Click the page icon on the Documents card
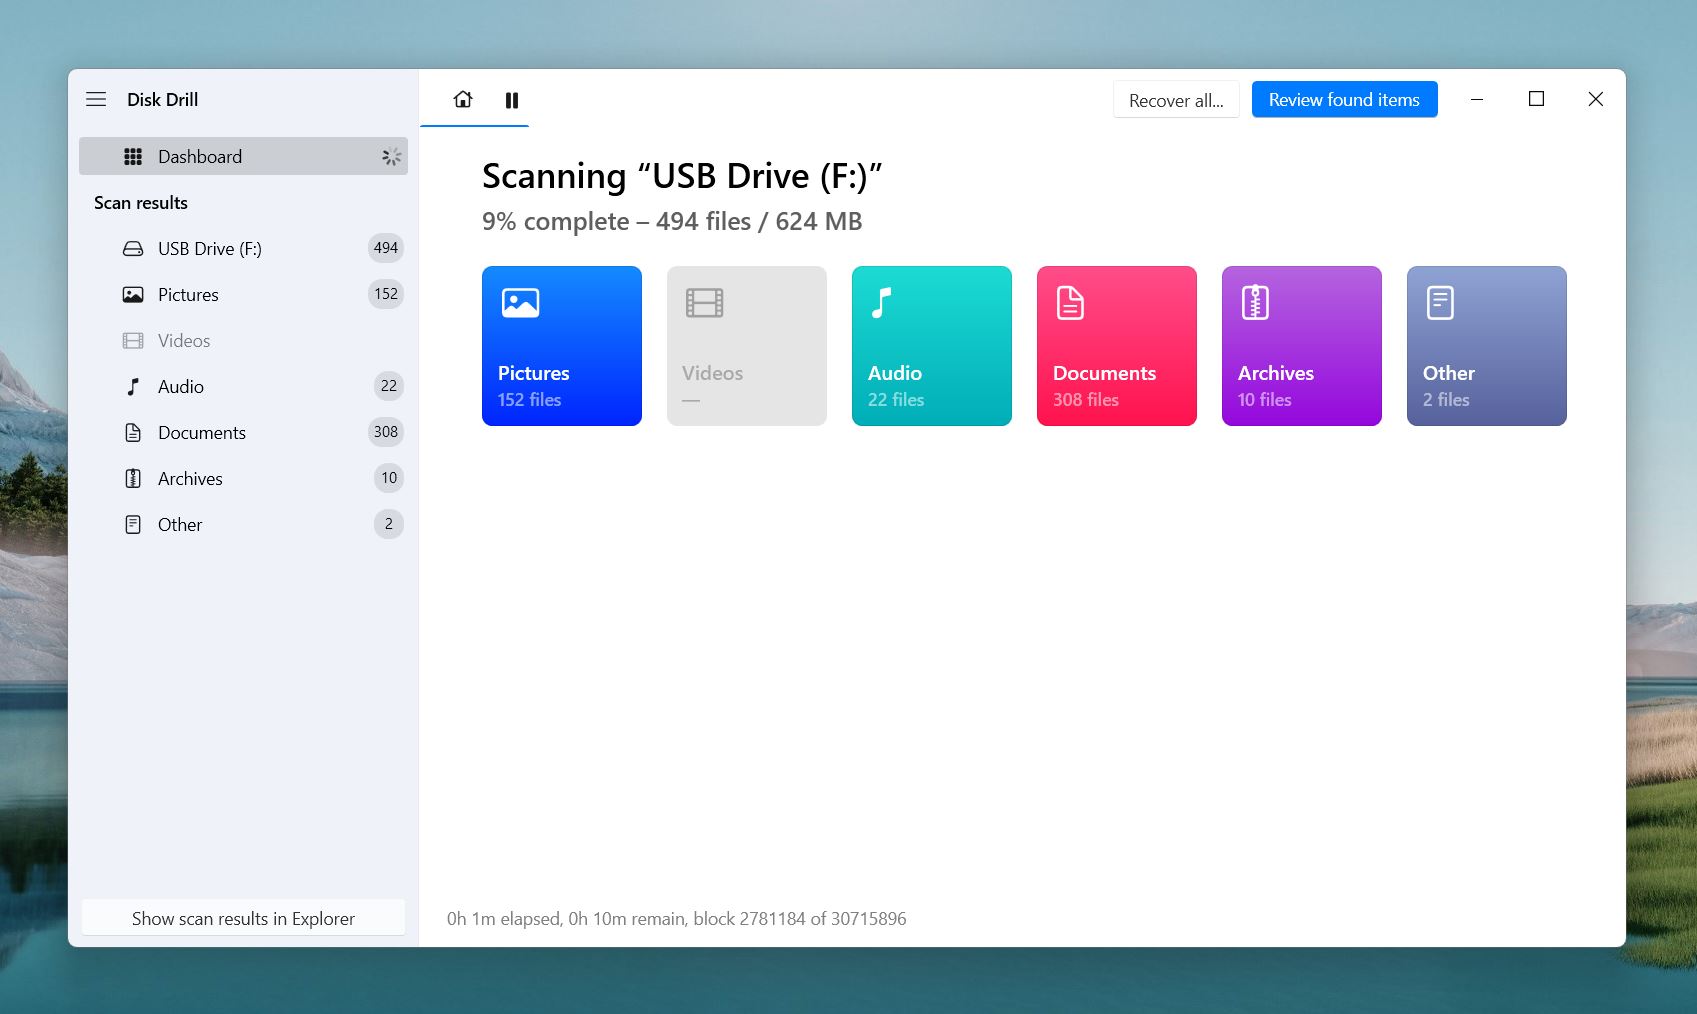The height and width of the screenshot is (1014, 1697). coord(1070,302)
